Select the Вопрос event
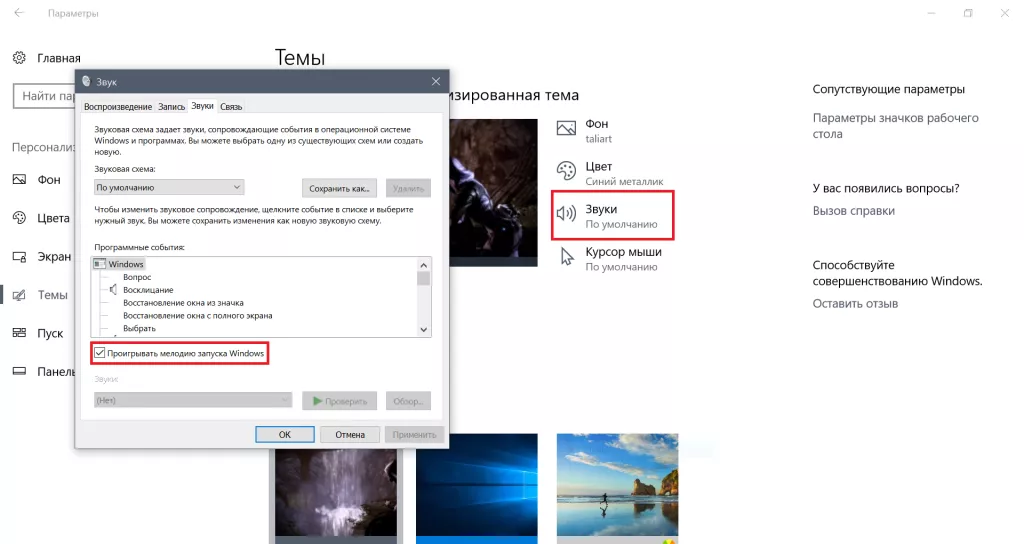This screenshot has width=1024, height=544. coord(137,277)
